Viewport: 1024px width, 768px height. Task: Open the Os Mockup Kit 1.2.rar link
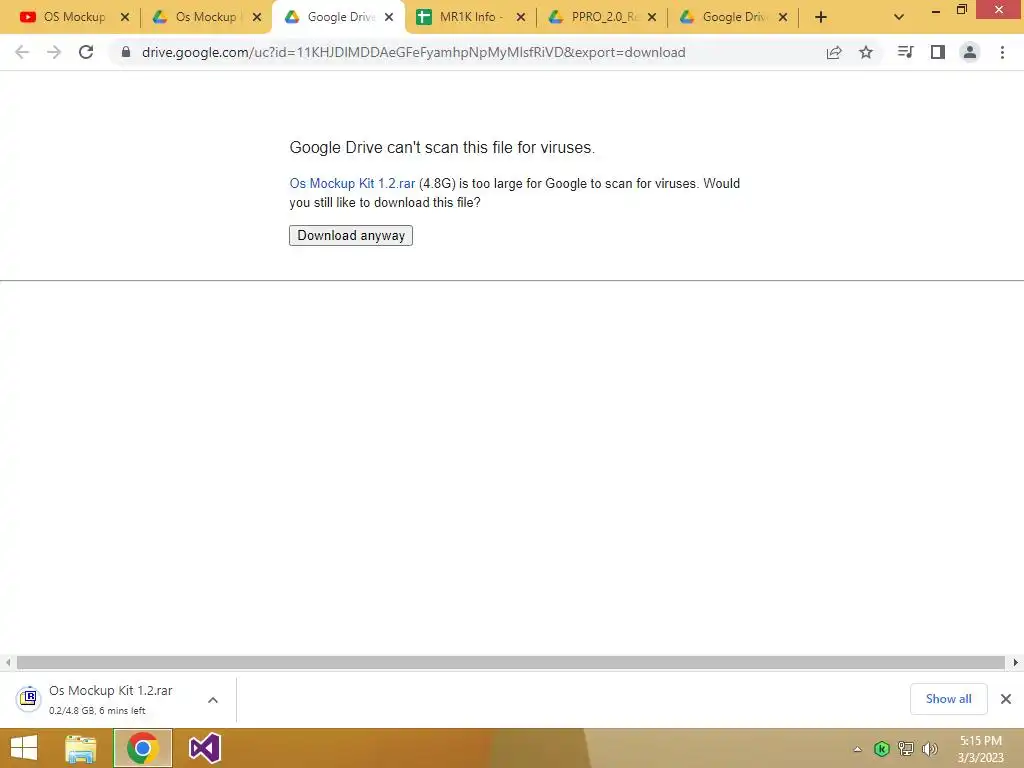point(352,184)
